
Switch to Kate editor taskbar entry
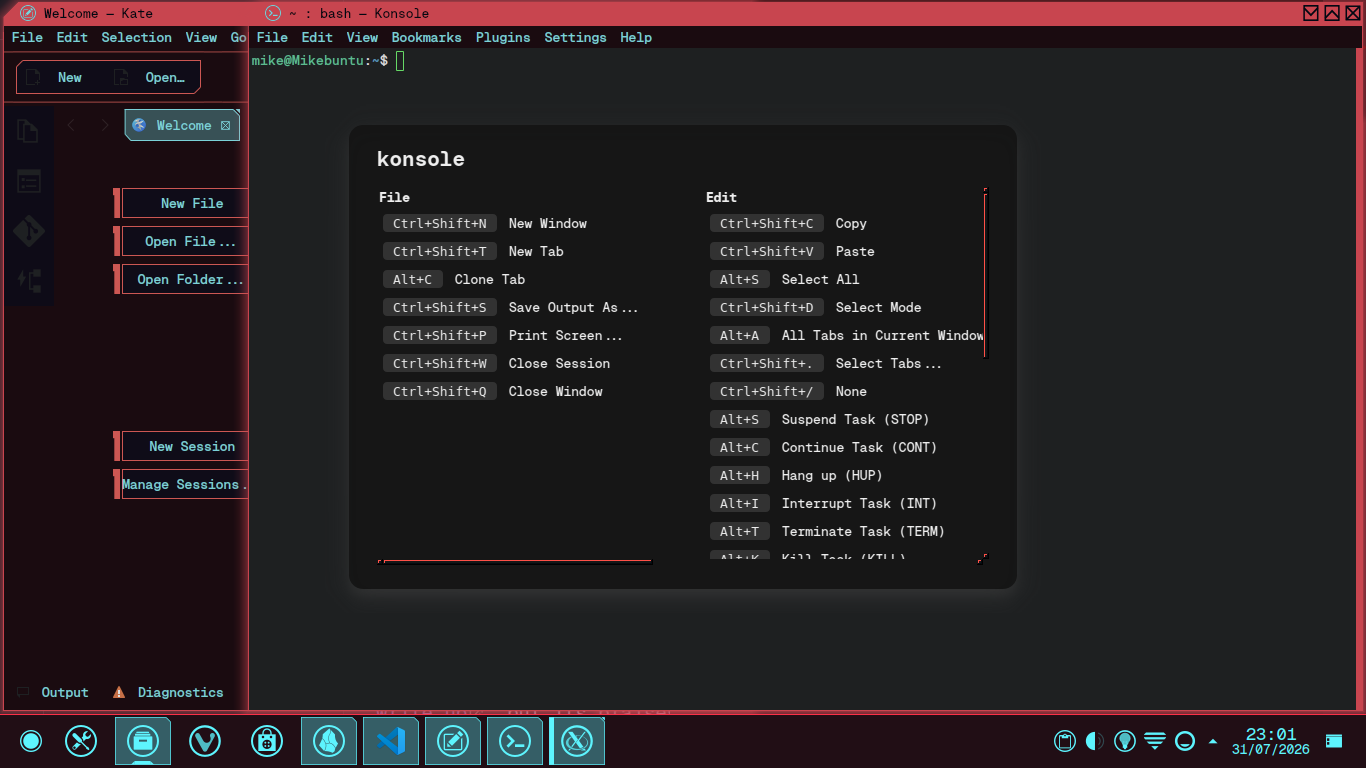click(x=453, y=741)
